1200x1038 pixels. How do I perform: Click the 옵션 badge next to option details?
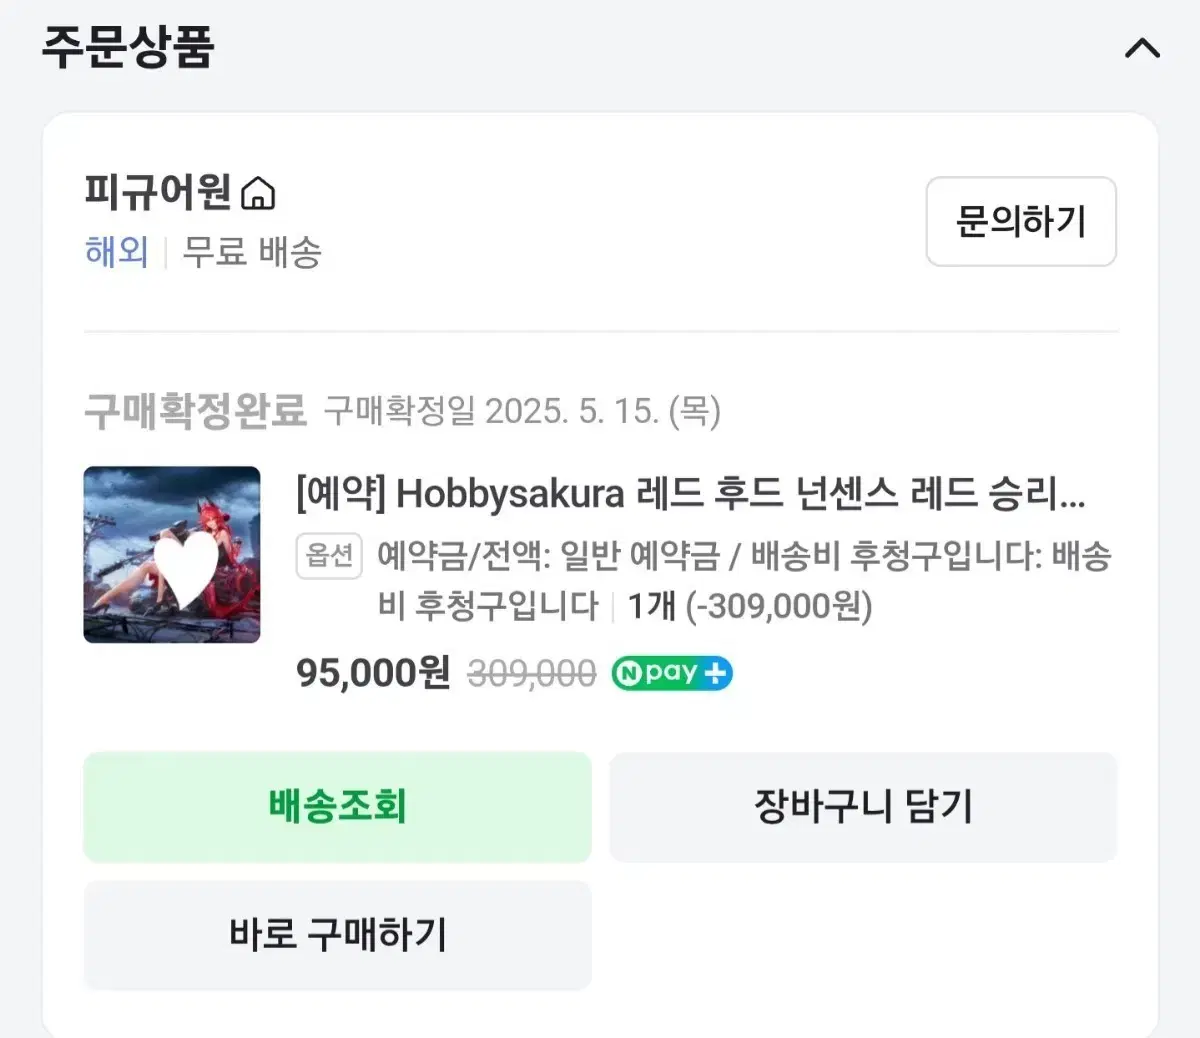[329, 556]
